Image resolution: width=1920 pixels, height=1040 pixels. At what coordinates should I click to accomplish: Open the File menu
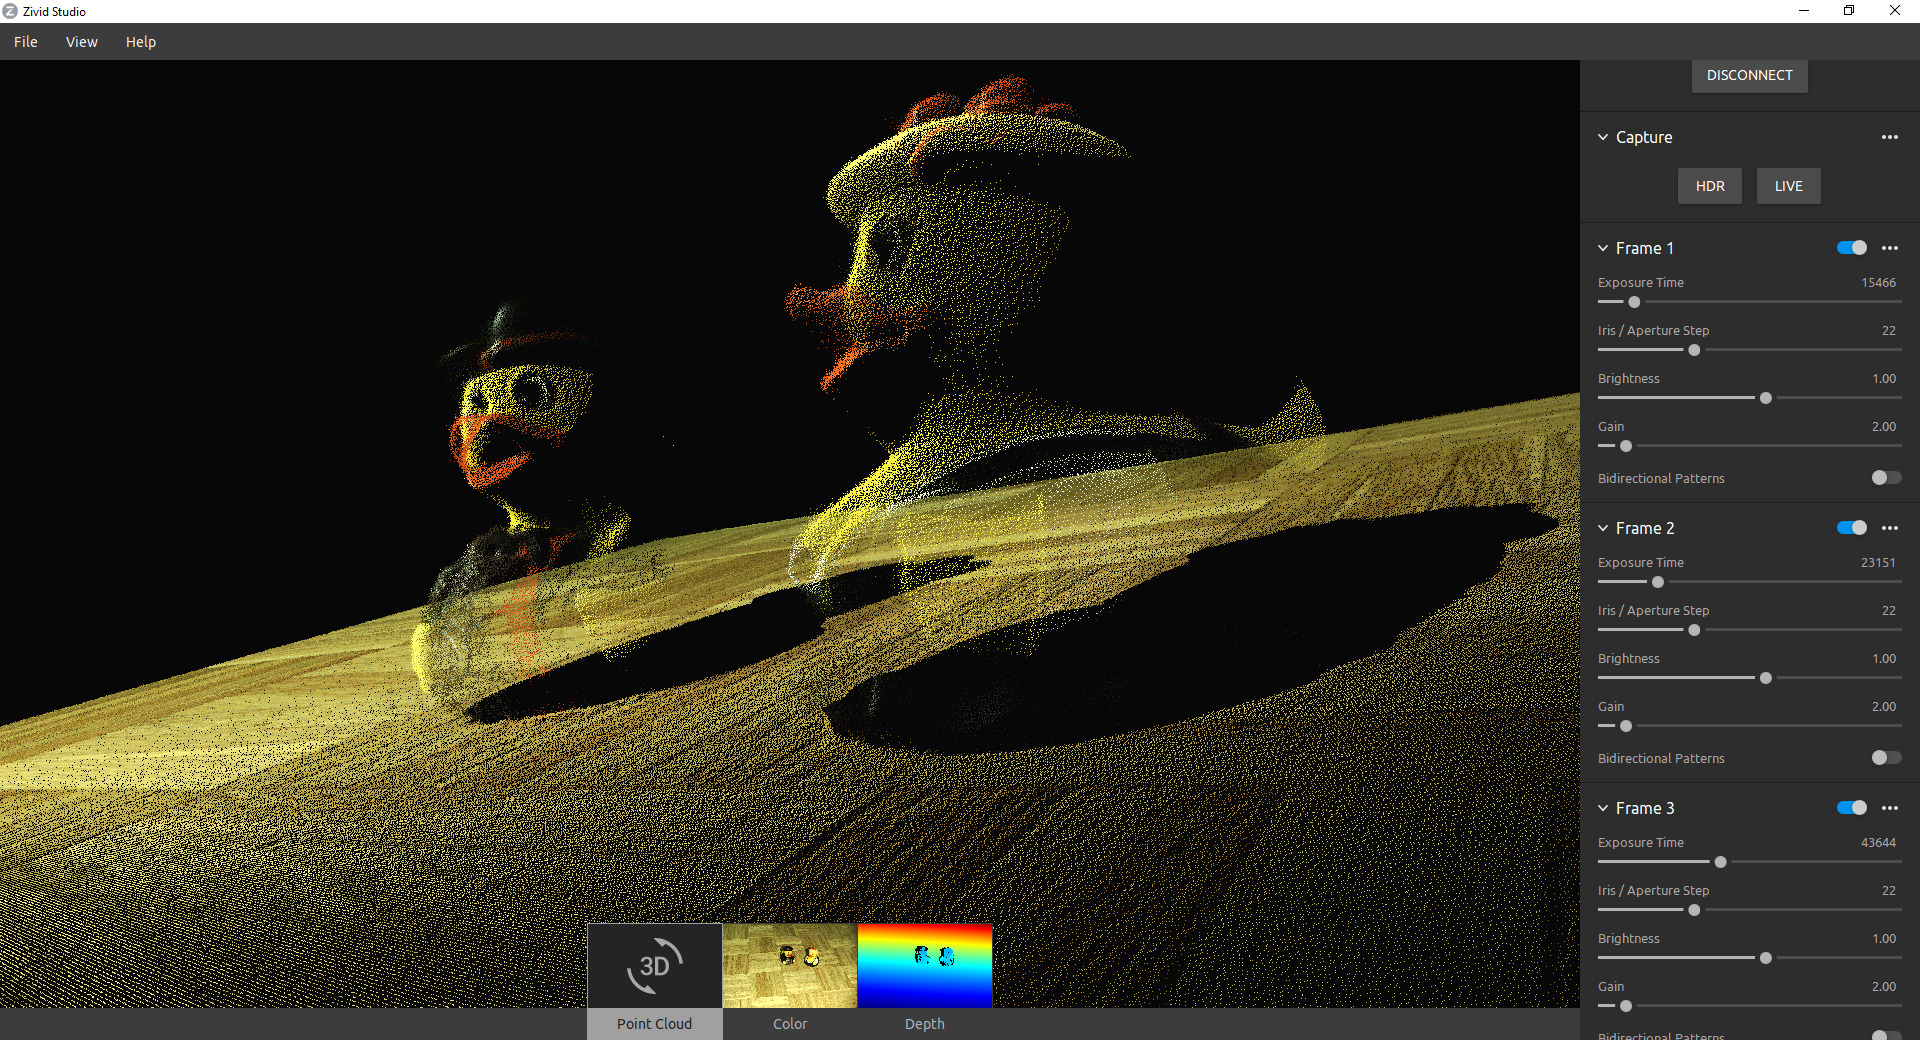pyautogui.click(x=26, y=42)
